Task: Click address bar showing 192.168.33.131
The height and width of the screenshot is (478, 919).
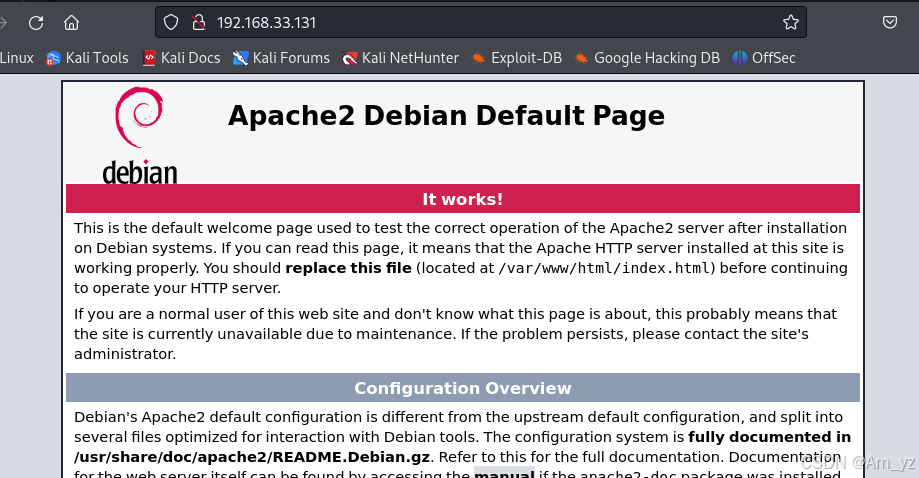Action: click(481, 22)
